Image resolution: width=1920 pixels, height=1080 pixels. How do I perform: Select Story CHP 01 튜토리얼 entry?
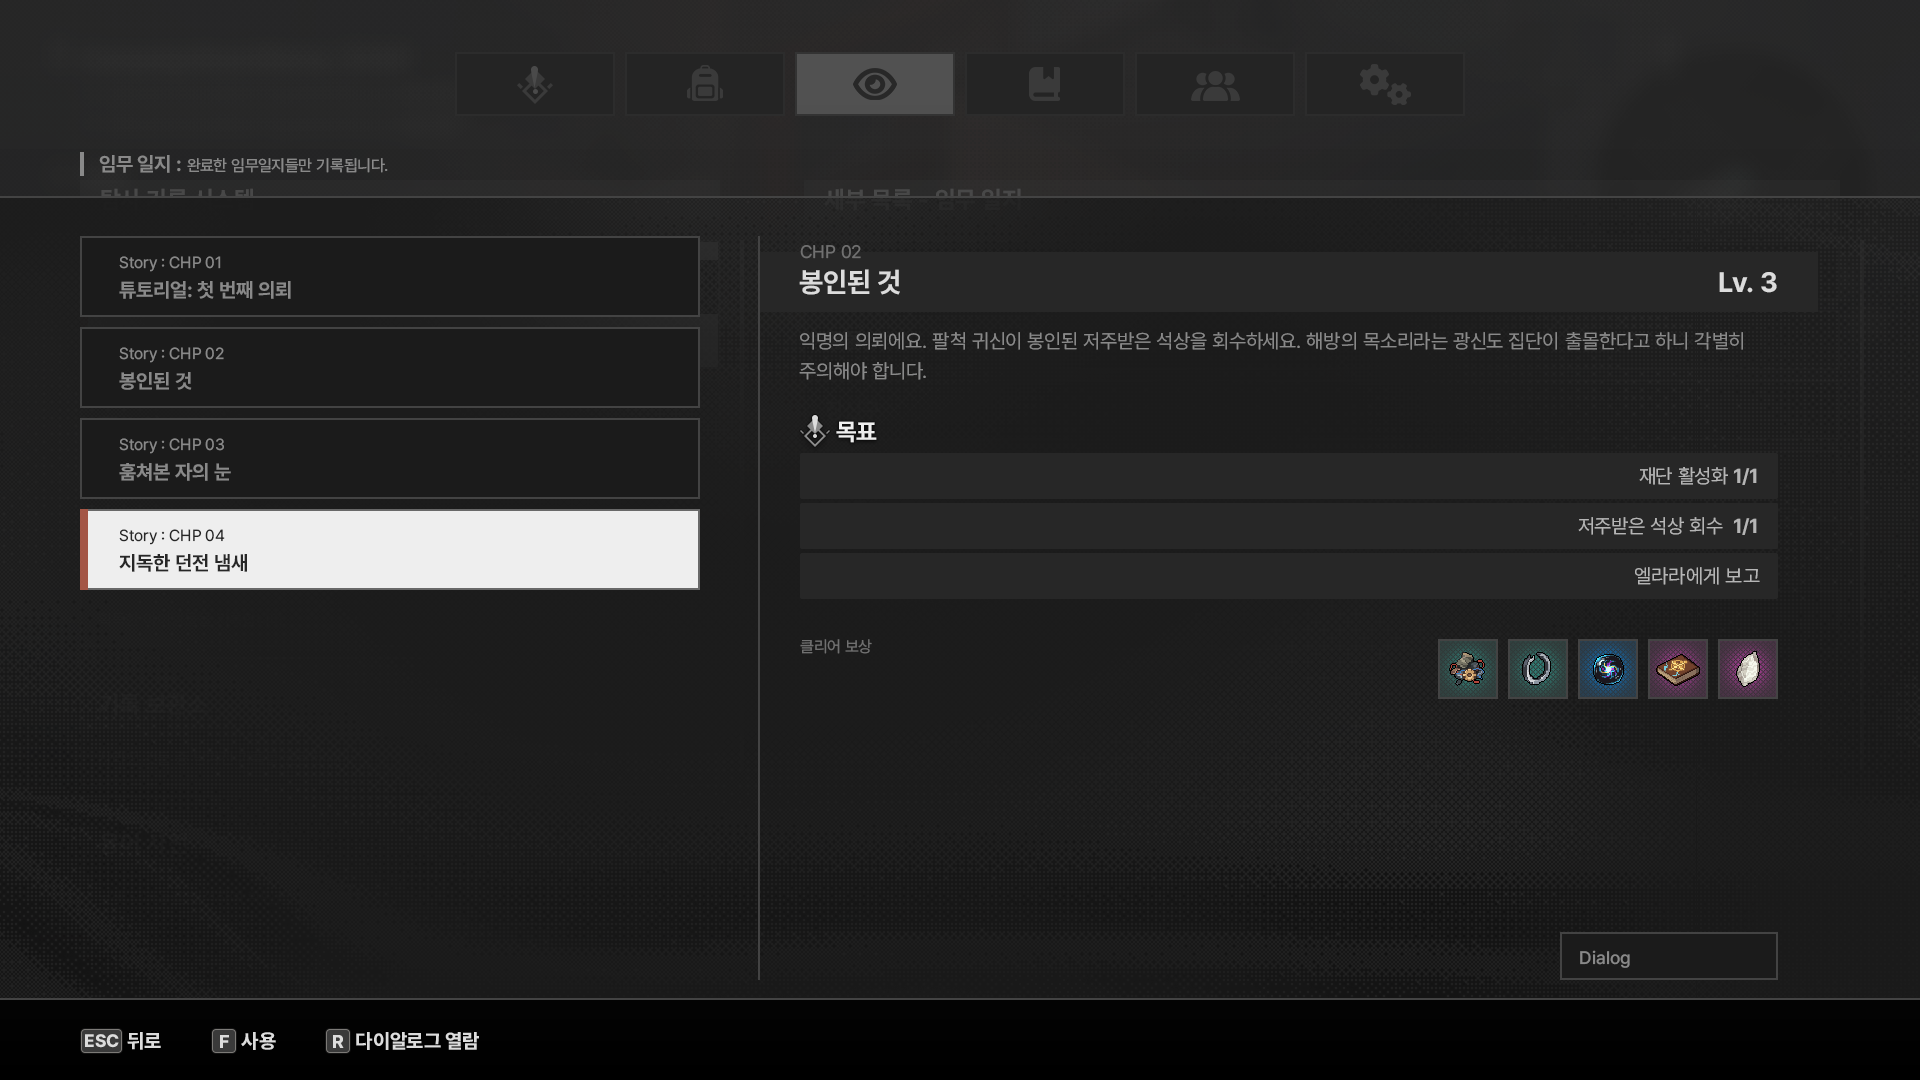pos(389,277)
